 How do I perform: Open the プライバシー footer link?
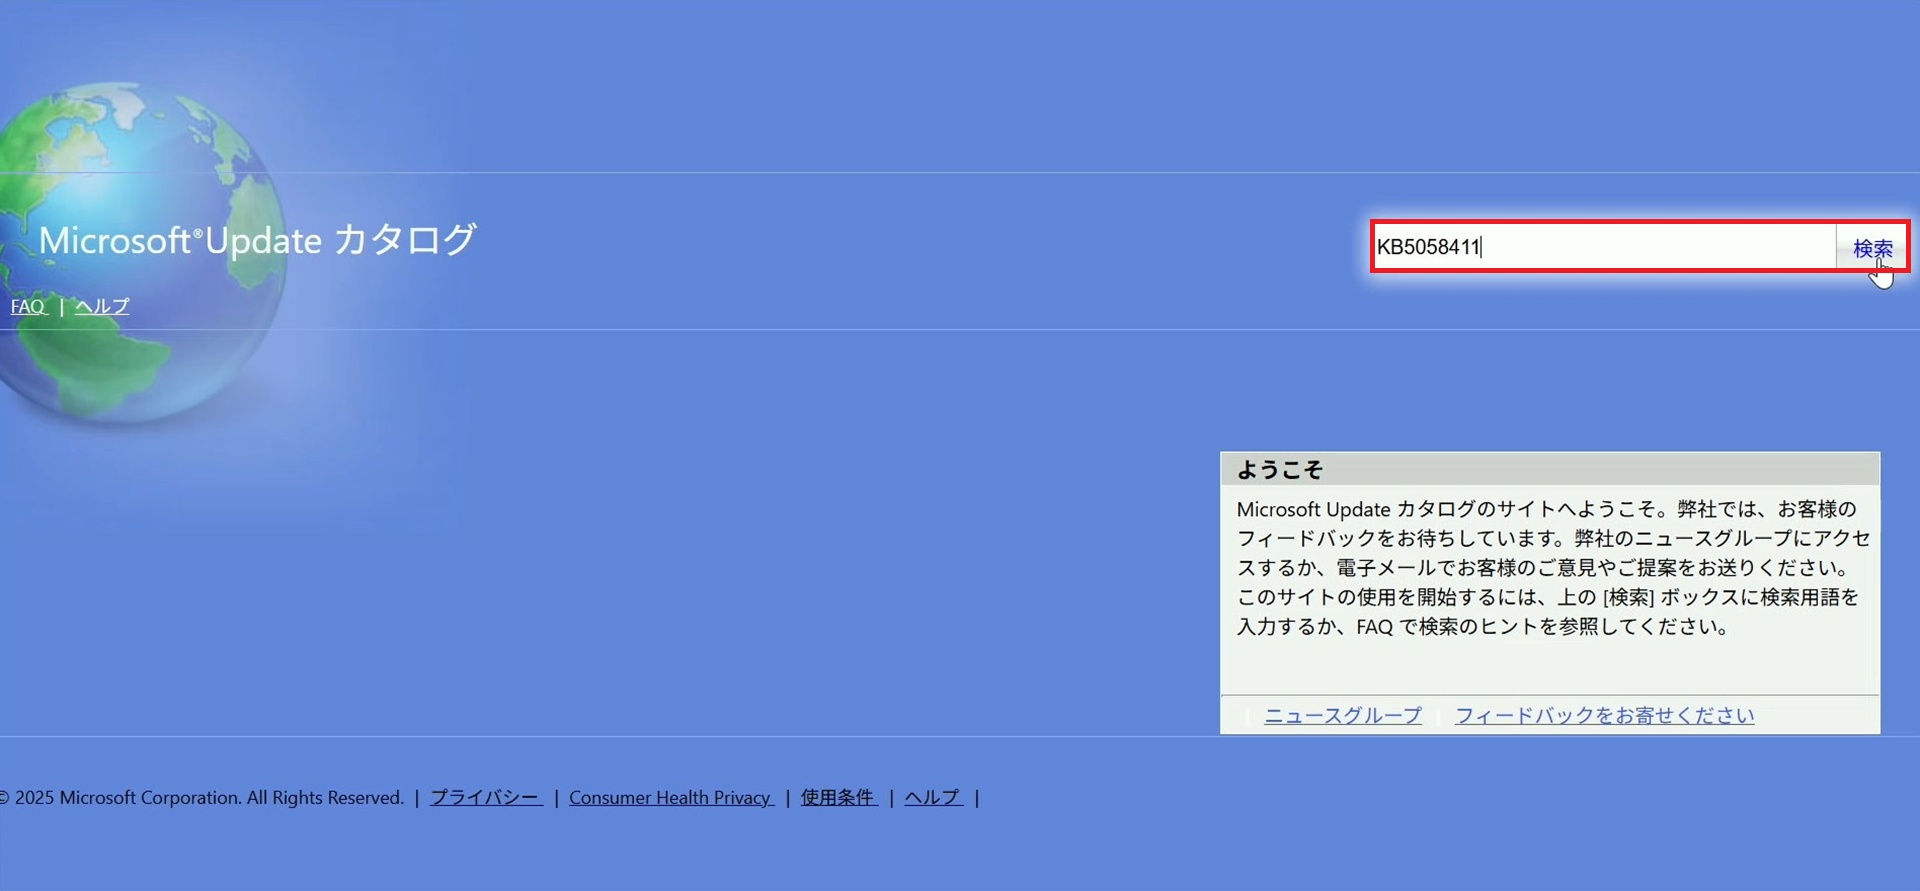485,798
